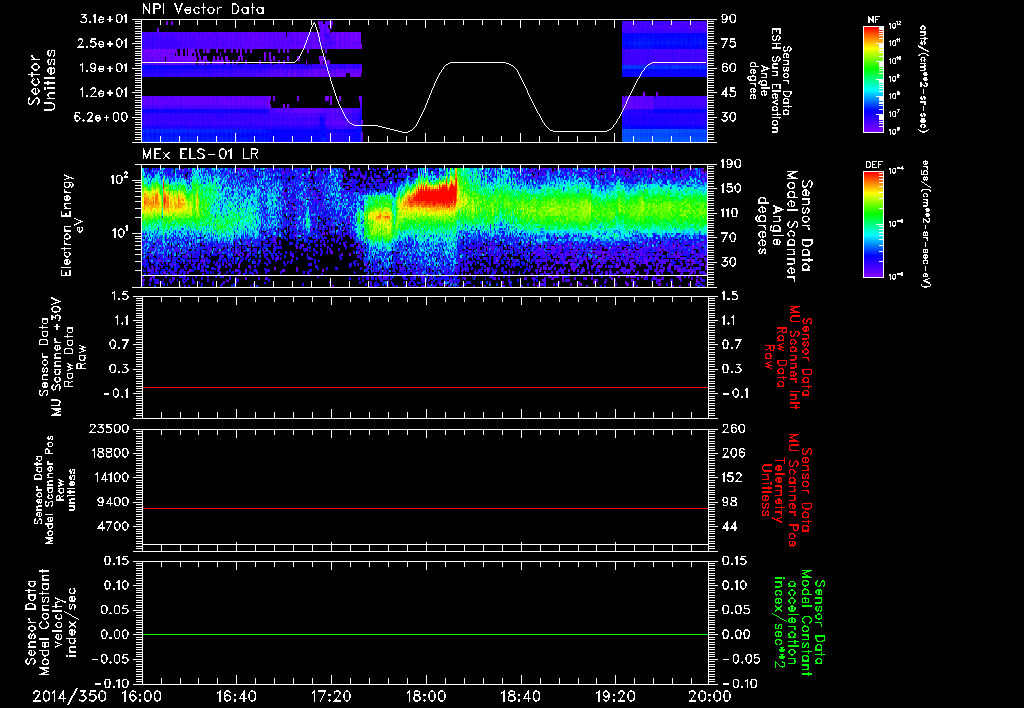Click the red line in MU Scanner +30V panel
This screenshot has width=1024, height=708.
tap(424, 387)
